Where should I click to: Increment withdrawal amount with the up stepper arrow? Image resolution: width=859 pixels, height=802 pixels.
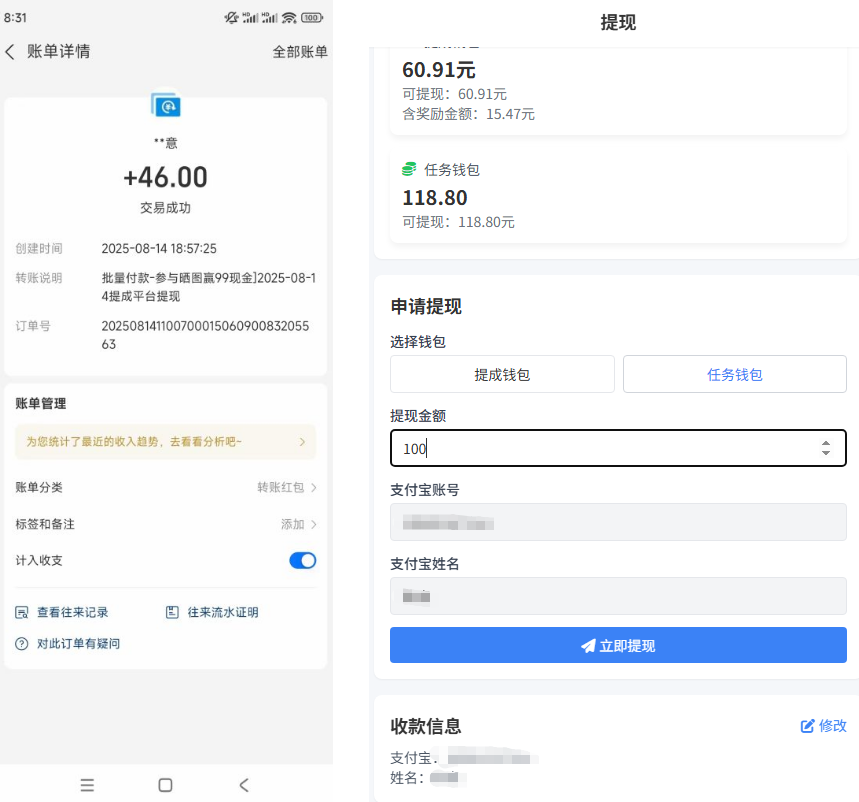[x=827, y=443]
